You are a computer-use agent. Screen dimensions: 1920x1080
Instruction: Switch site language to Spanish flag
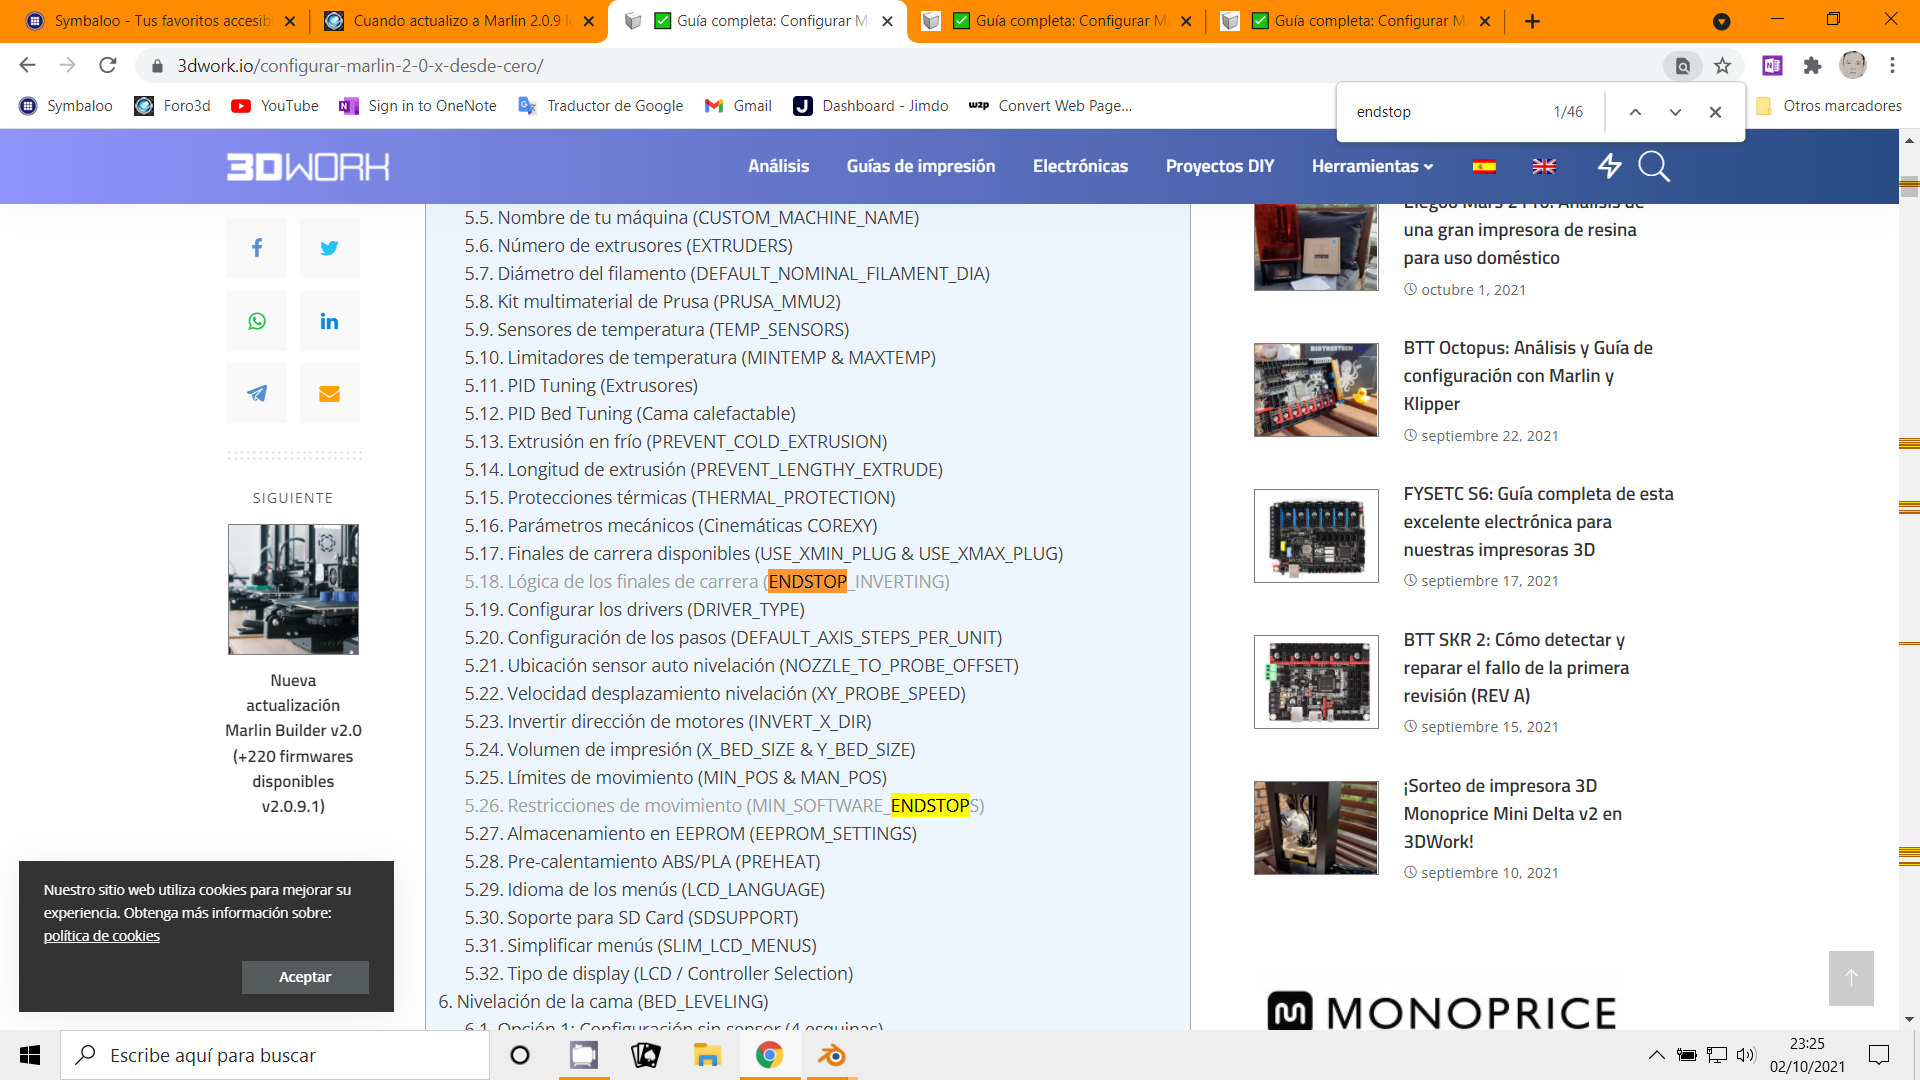tap(1484, 166)
